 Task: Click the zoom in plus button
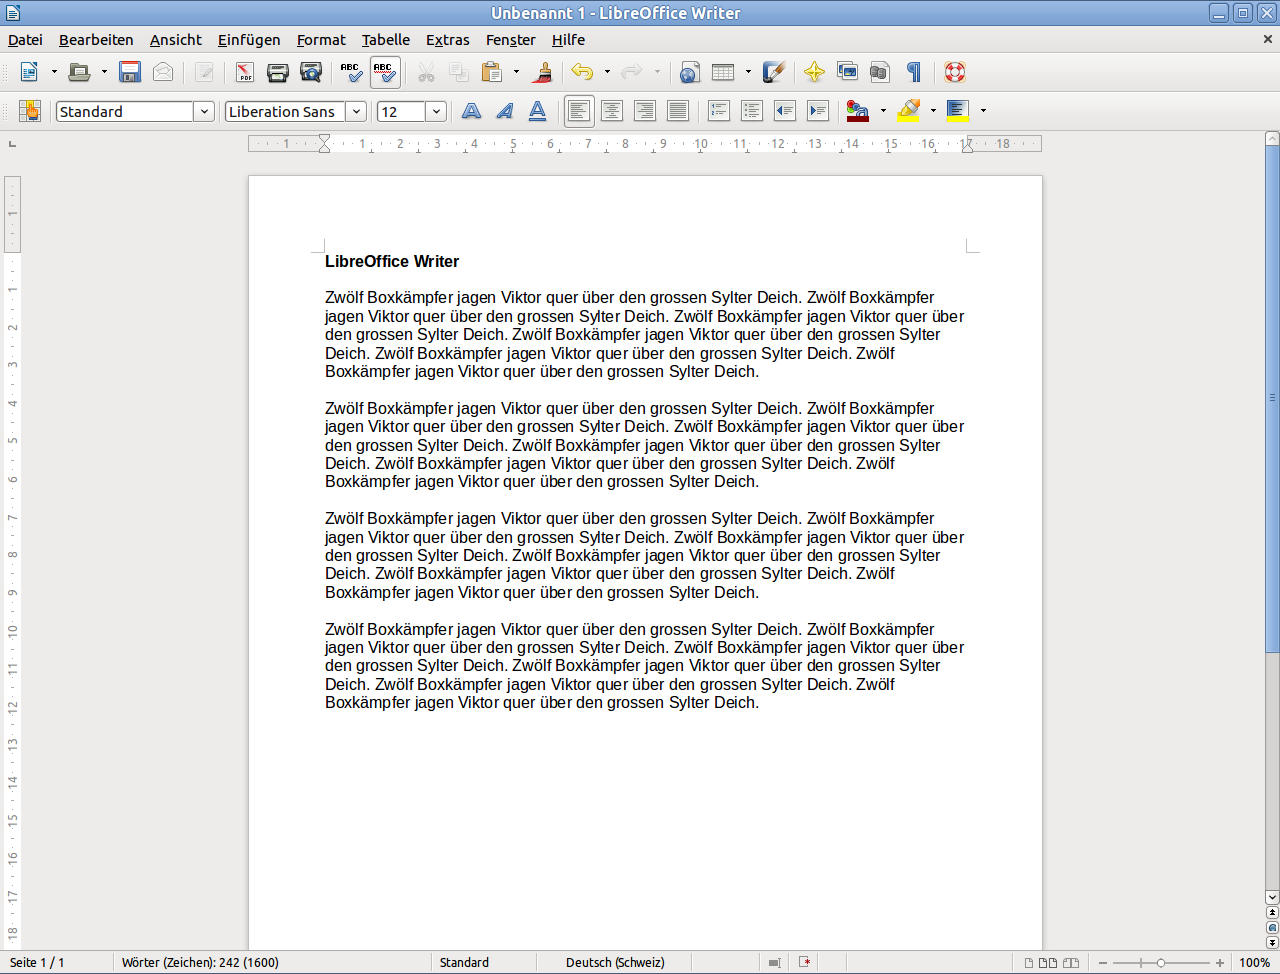[x=1220, y=963]
